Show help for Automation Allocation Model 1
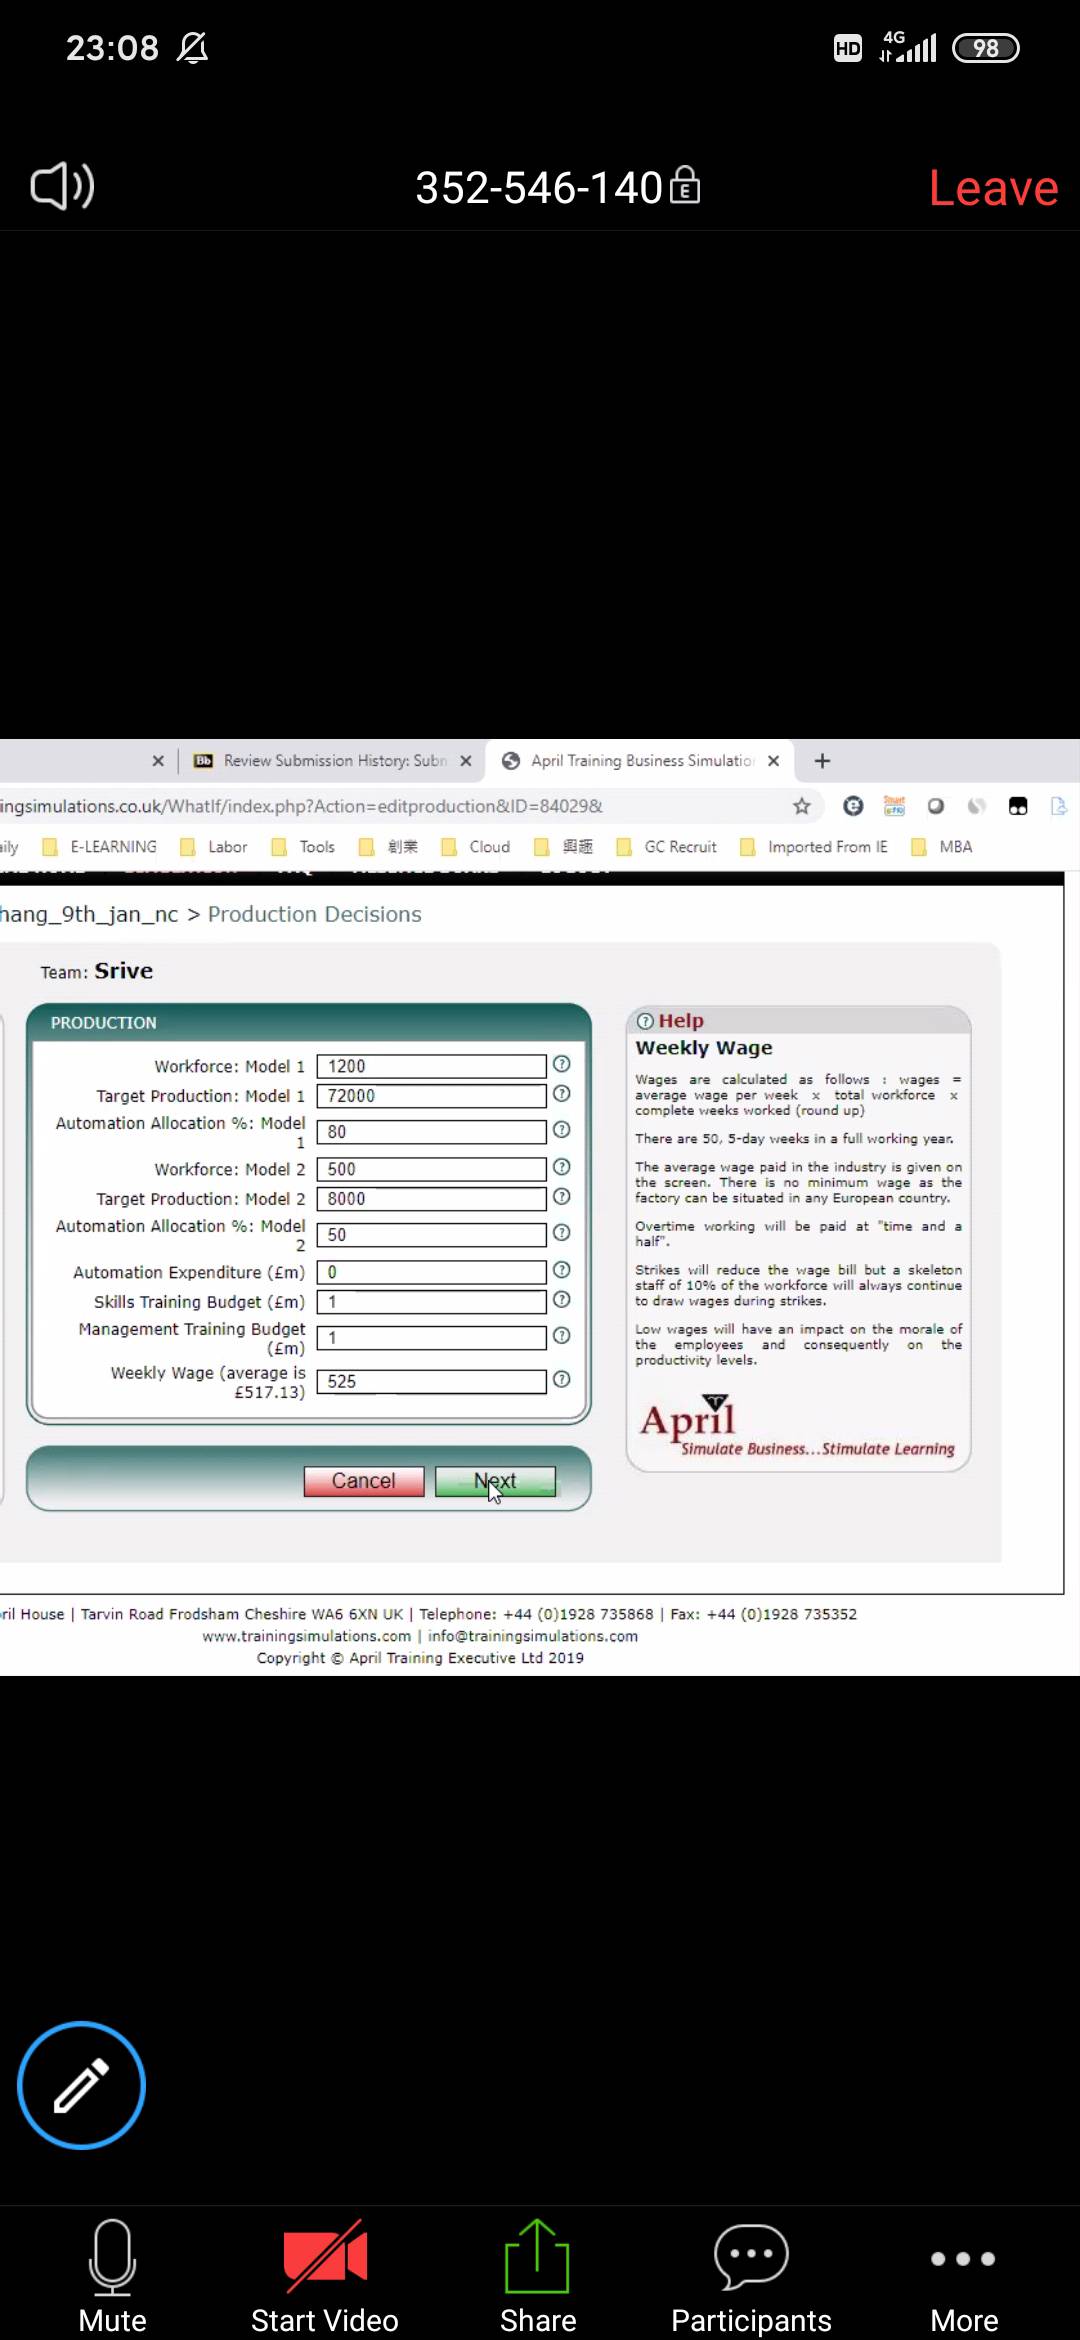 click(x=562, y=1130)
